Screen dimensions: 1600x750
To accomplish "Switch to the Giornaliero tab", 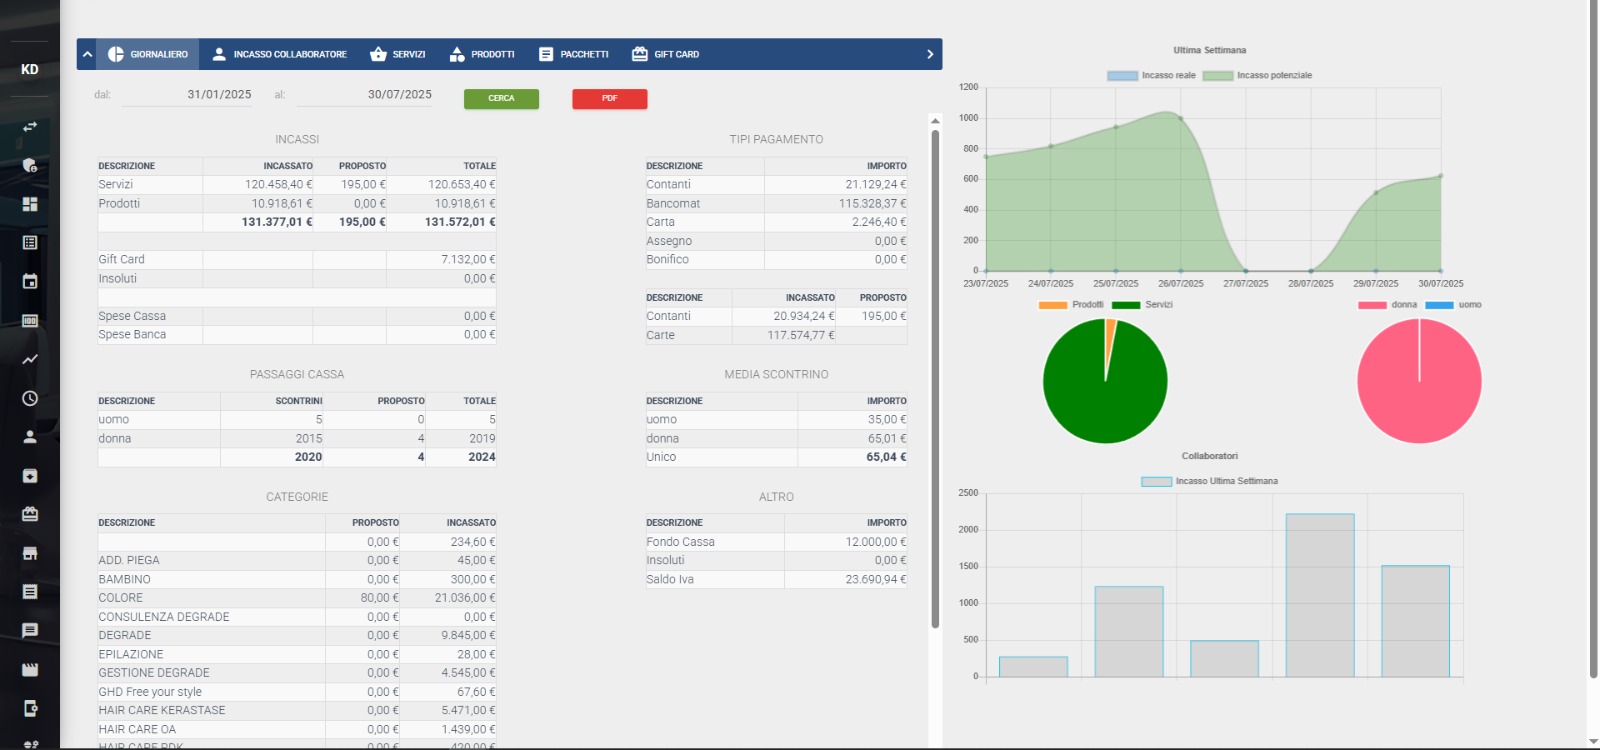I will (x=148, y=54).
